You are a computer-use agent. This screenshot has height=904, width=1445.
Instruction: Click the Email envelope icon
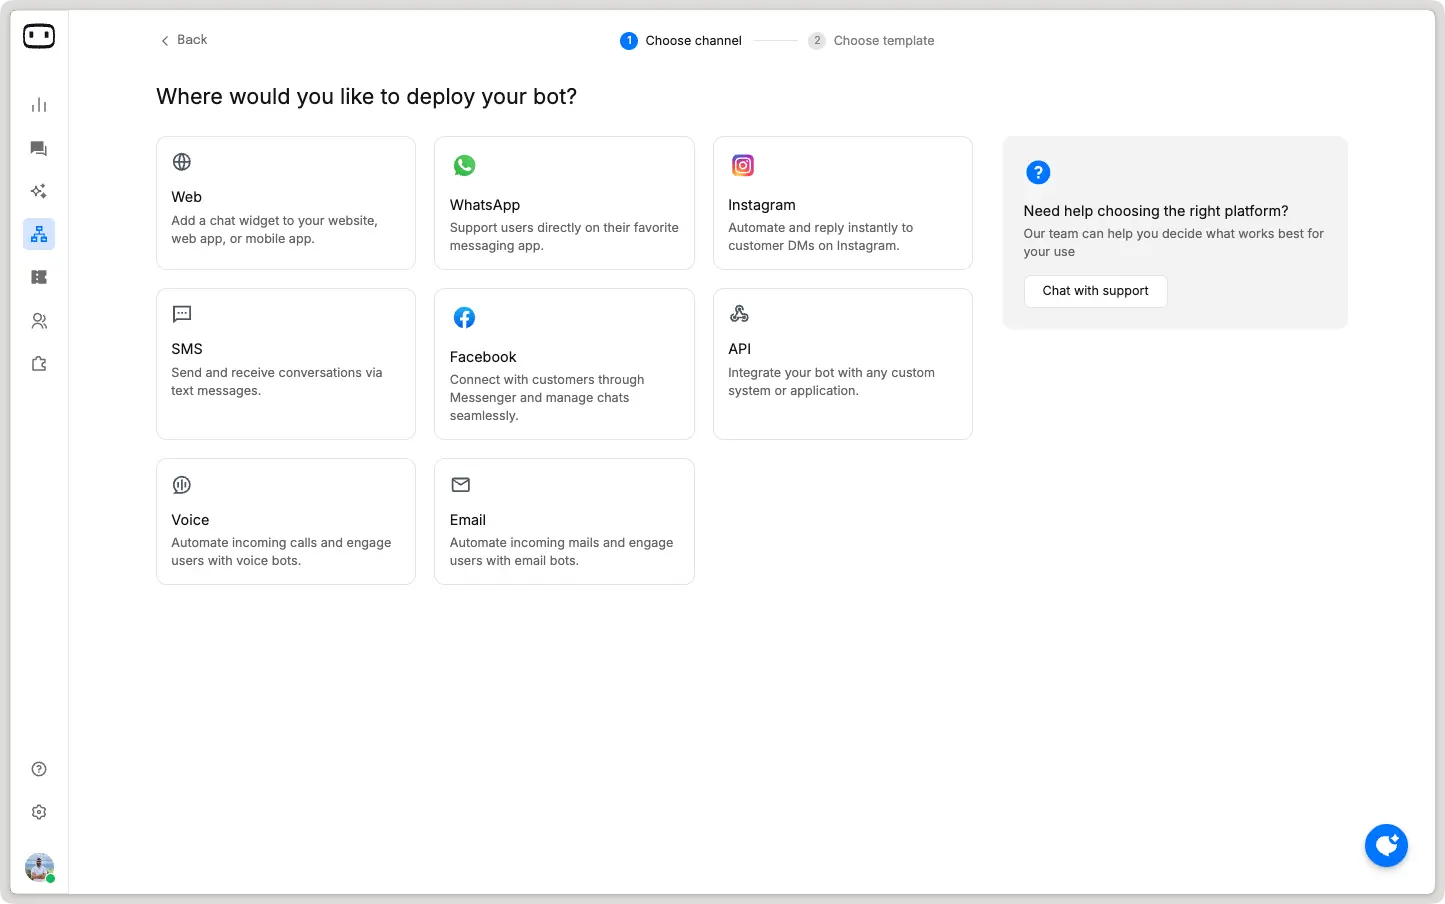[x=460, y=485]
